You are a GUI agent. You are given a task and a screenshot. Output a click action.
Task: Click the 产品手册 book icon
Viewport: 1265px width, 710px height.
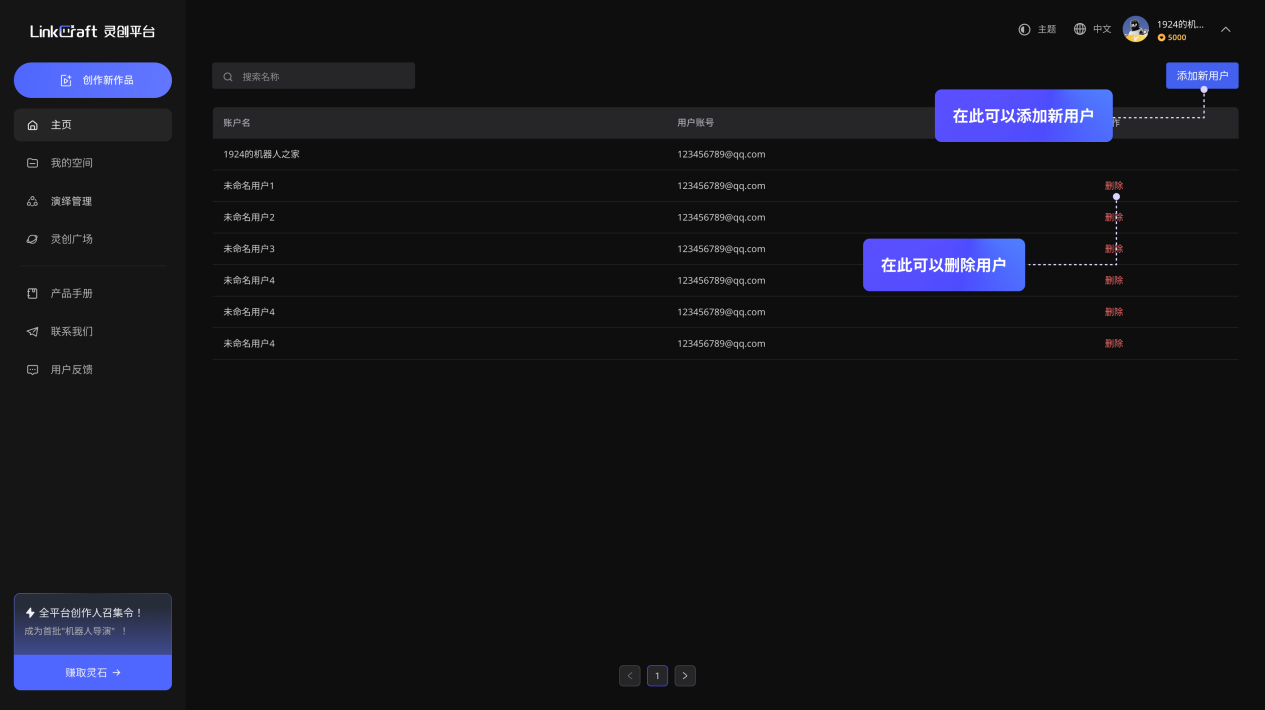(32, 293)
